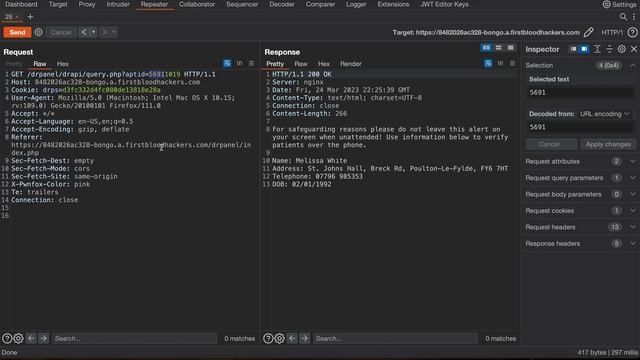Open Repeater help question mark icon
This screenshot has height=360, width=640.
click(632, 32)
